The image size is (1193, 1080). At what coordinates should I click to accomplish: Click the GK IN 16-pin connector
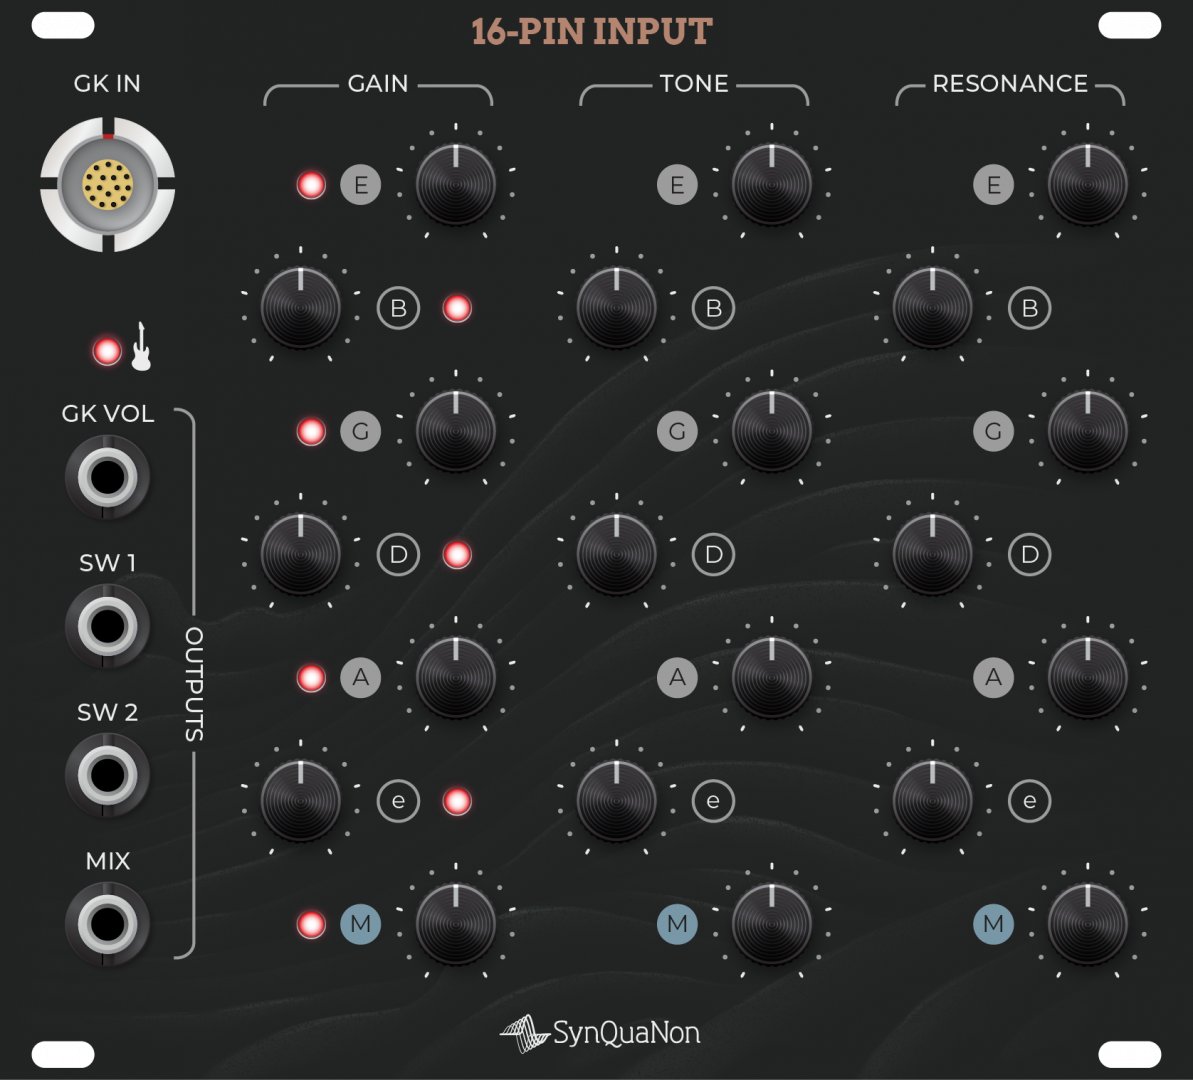point(107,184)
